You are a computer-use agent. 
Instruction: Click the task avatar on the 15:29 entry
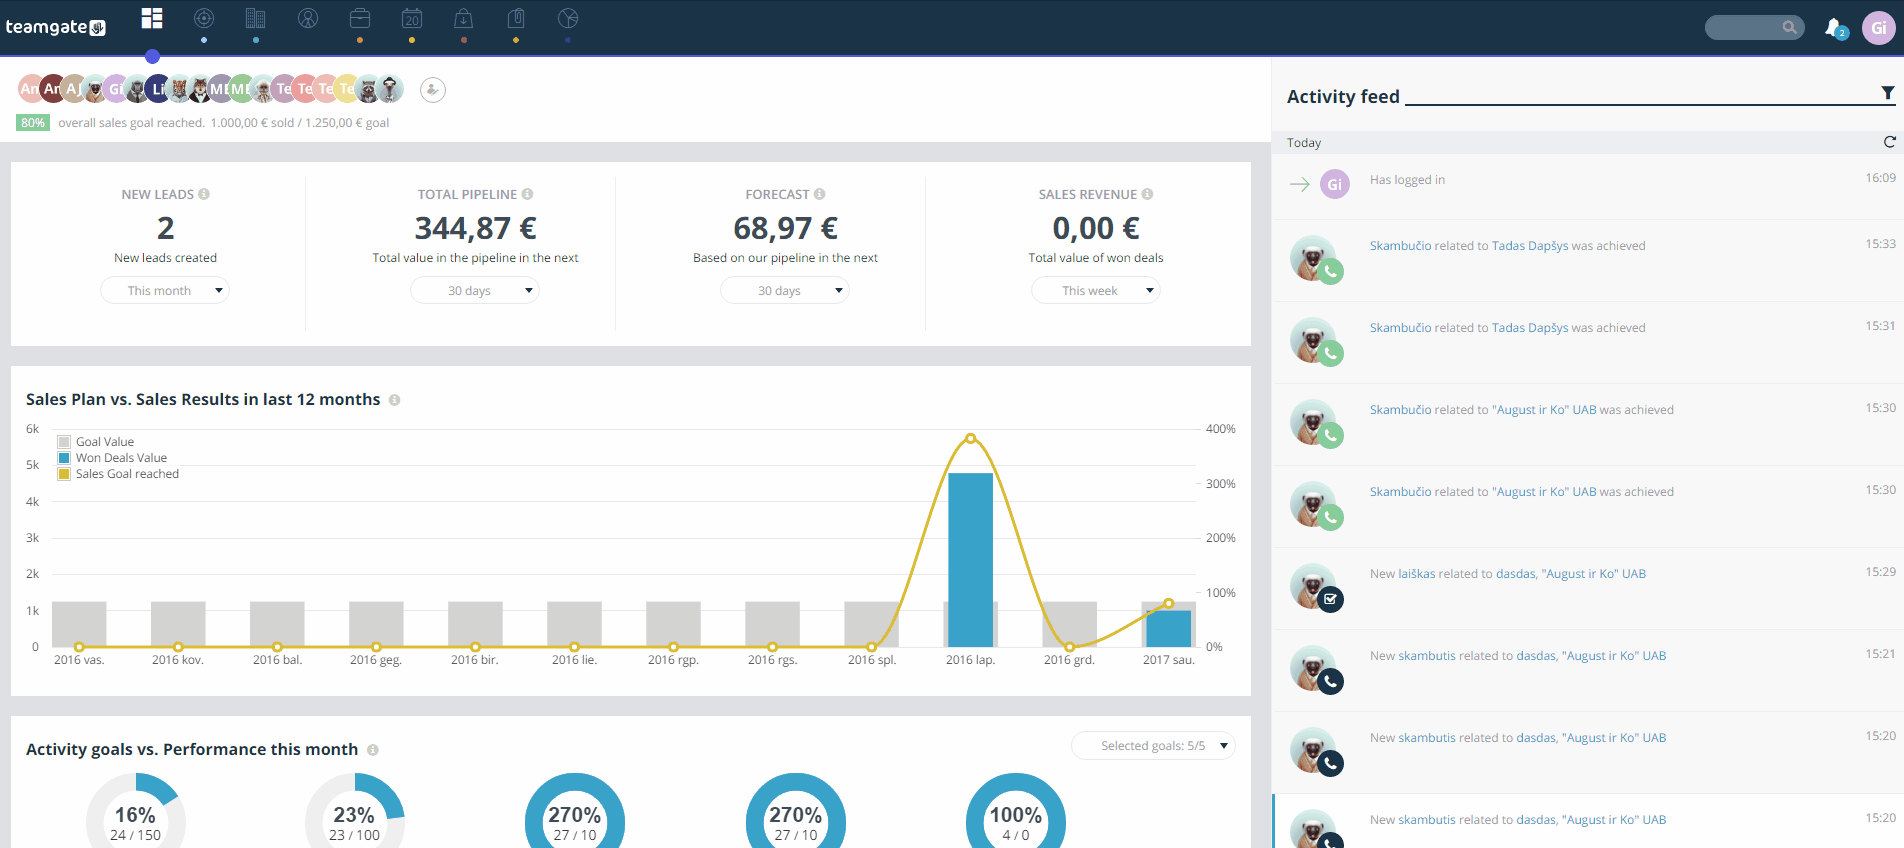1316,588
